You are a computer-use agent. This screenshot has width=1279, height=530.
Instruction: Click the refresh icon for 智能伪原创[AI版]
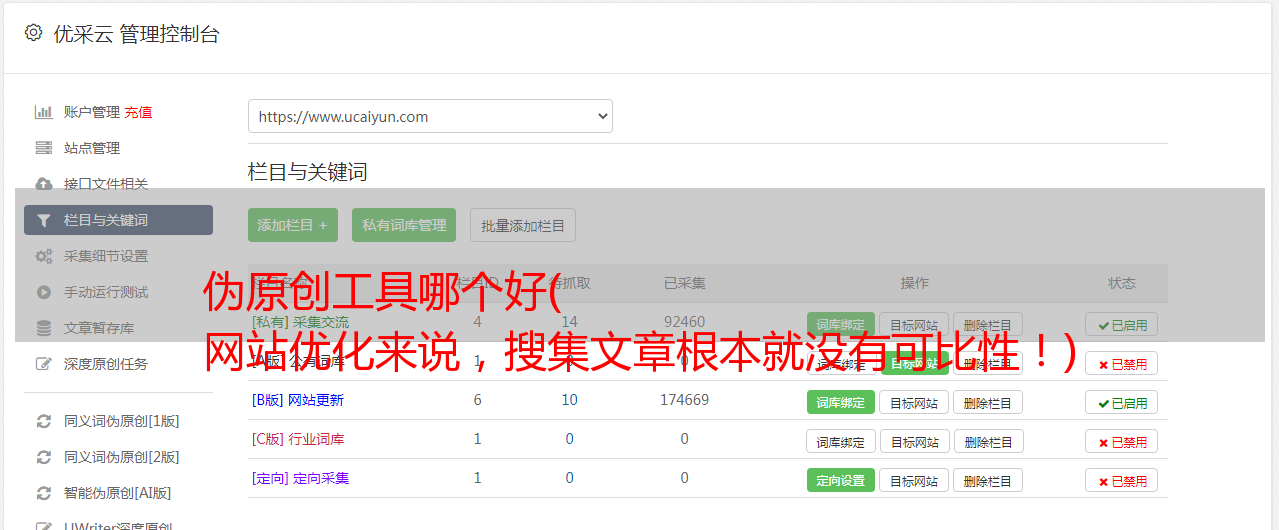[43, 493]
